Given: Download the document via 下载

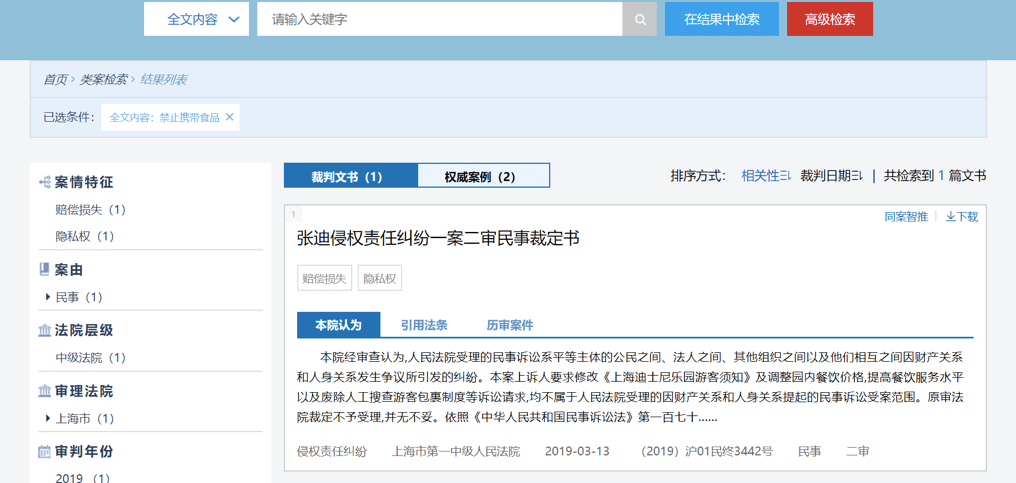Looking at the screenshot, I should pos(962,217).
